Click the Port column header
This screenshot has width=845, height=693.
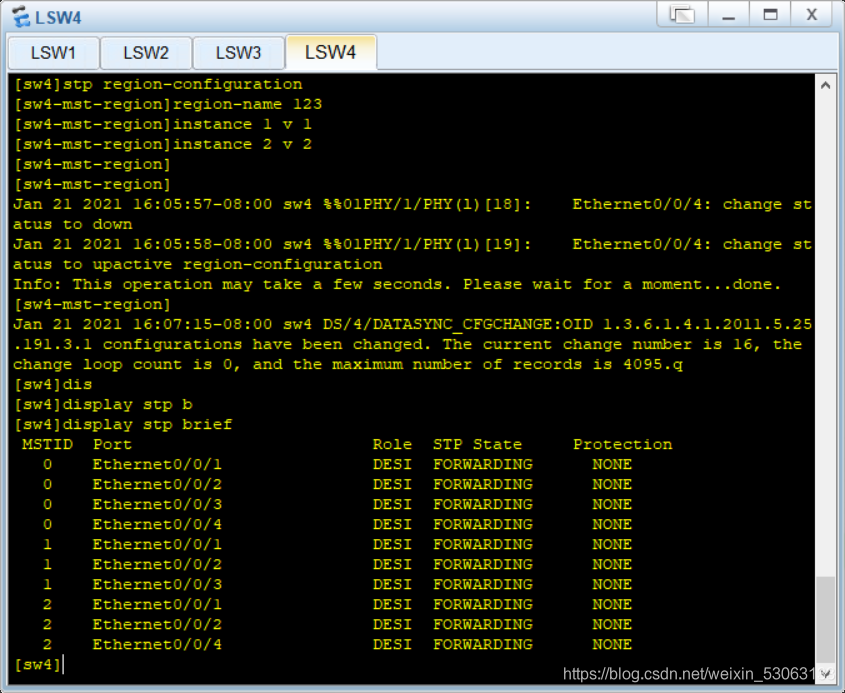coord(112,445)
